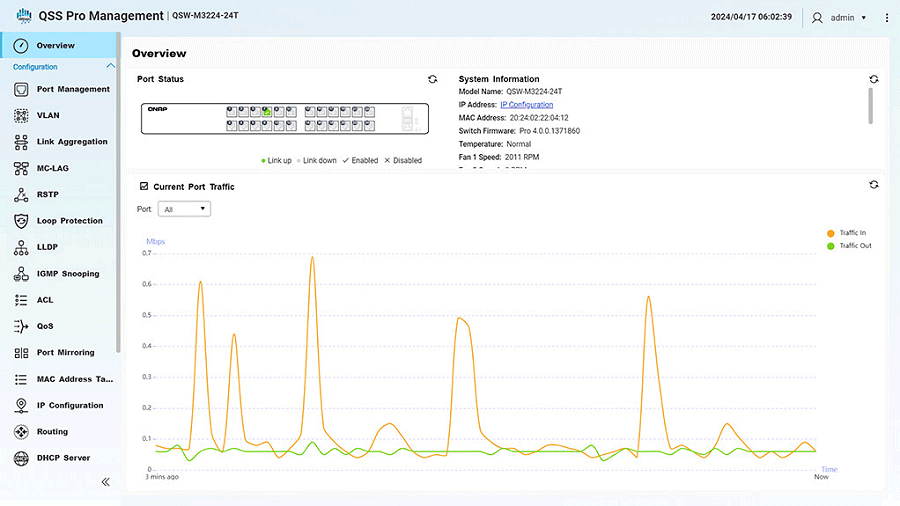The width and height of the screenshot is (900, 506).
Task: Toggle the Current Port Traffic checkbox
Action: 144,186
